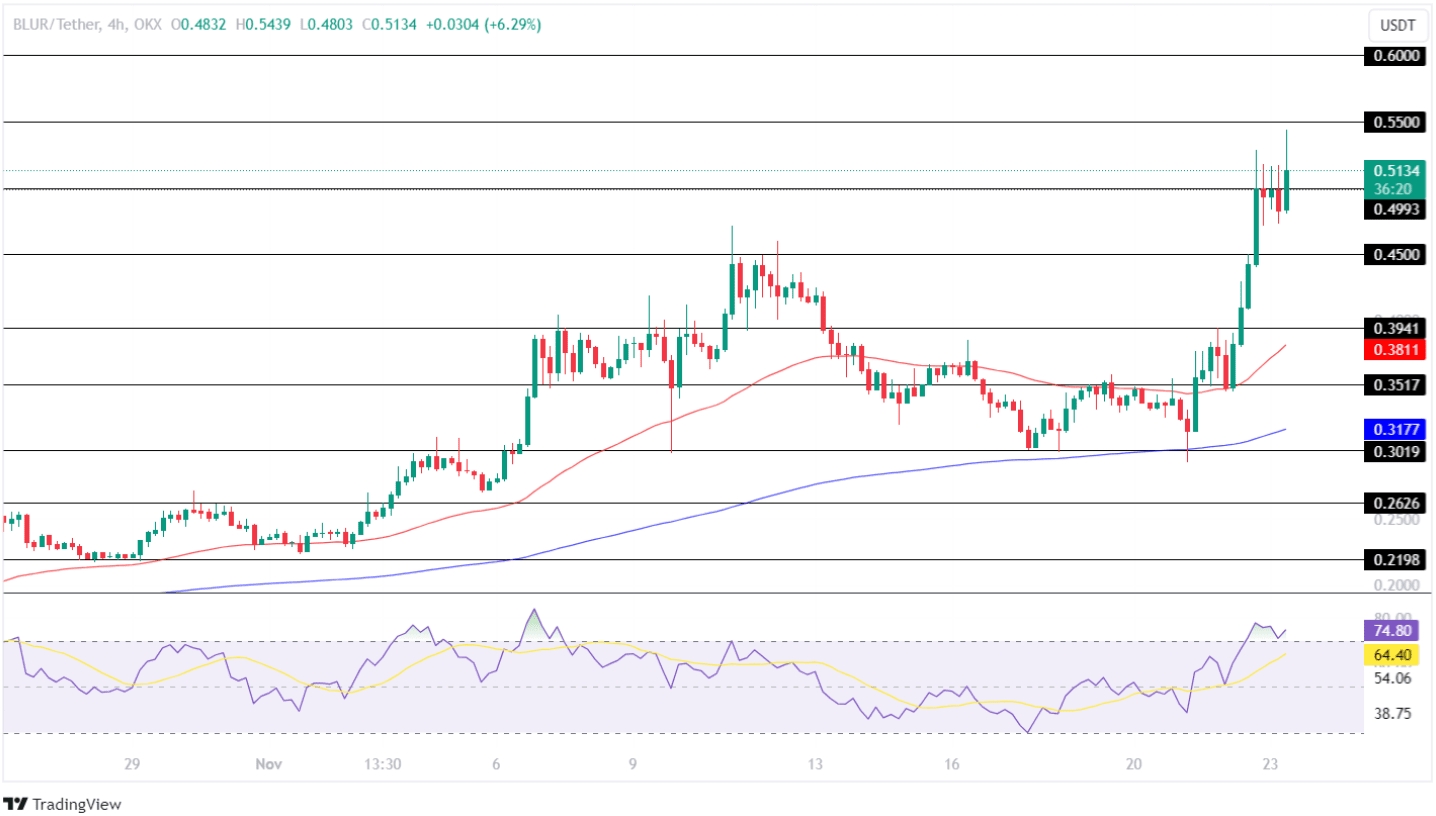Click the TradingView logo icon
The image size is (1436, 816).
16,804
